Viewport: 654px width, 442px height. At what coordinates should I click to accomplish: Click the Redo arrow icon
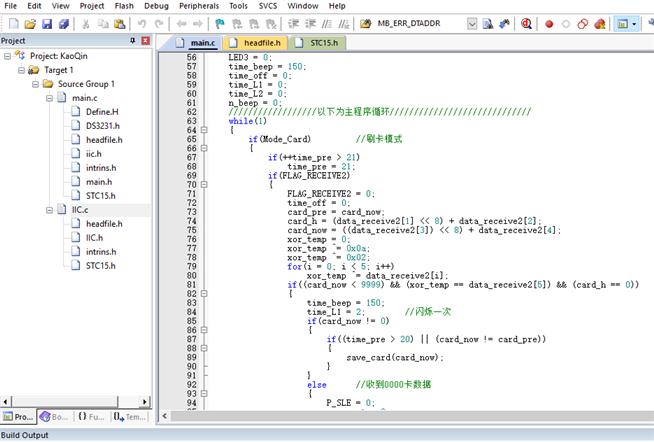(159, 24)
